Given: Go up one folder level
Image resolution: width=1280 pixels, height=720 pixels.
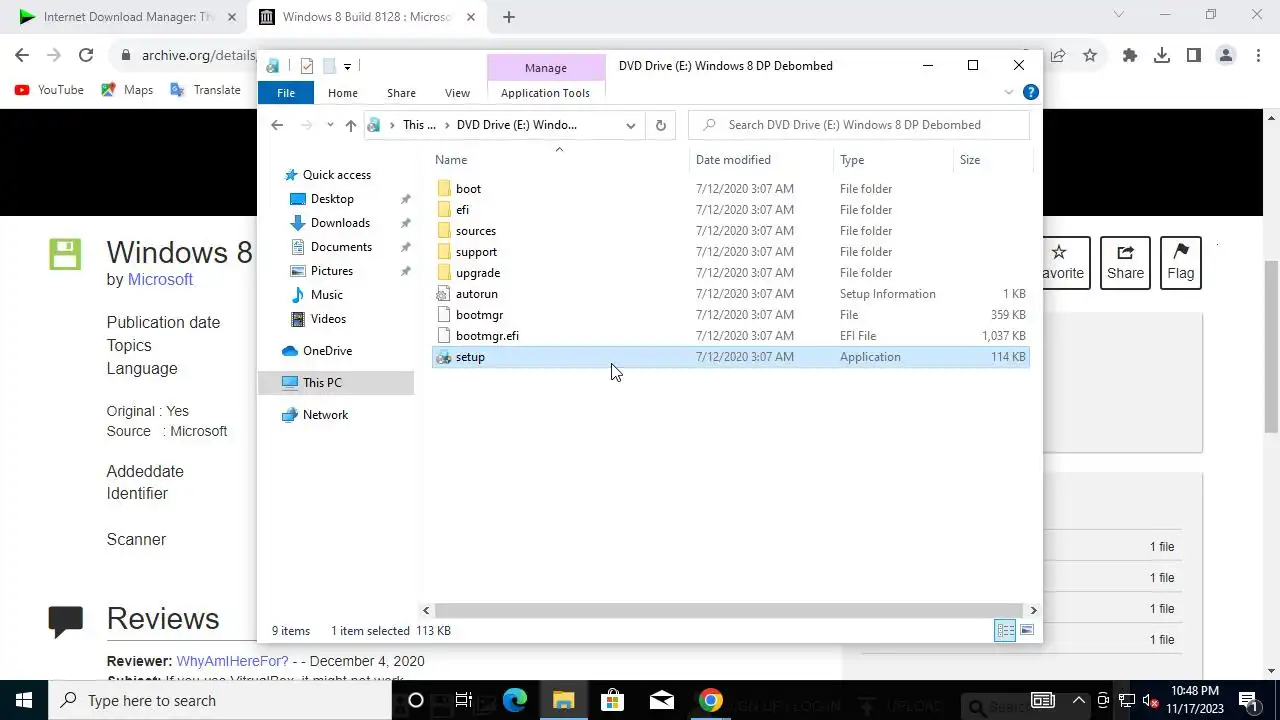Looking at the screenshot, I should pyautogui.click(x=350, y=125).
